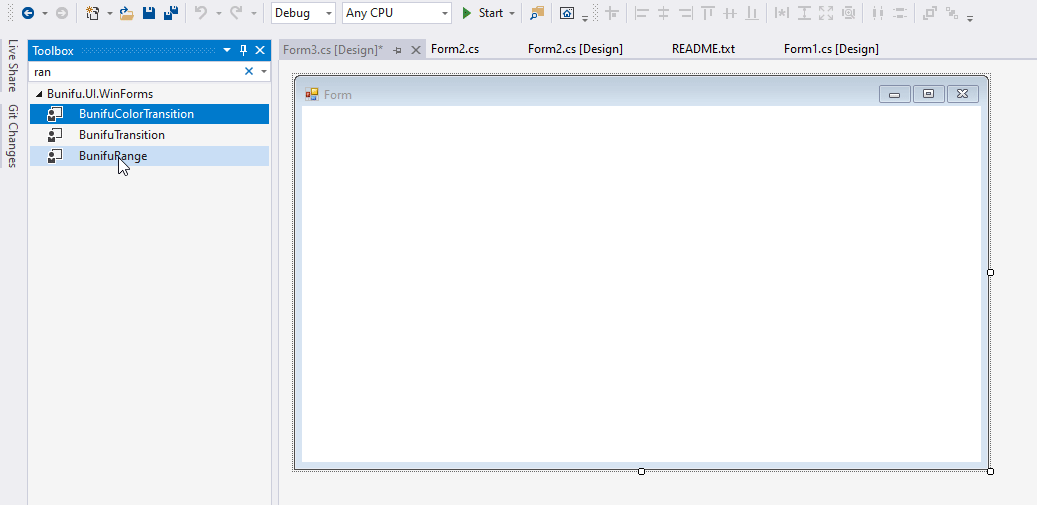
Task: Click the Redo arrow icon
Action: click(236, 13)
